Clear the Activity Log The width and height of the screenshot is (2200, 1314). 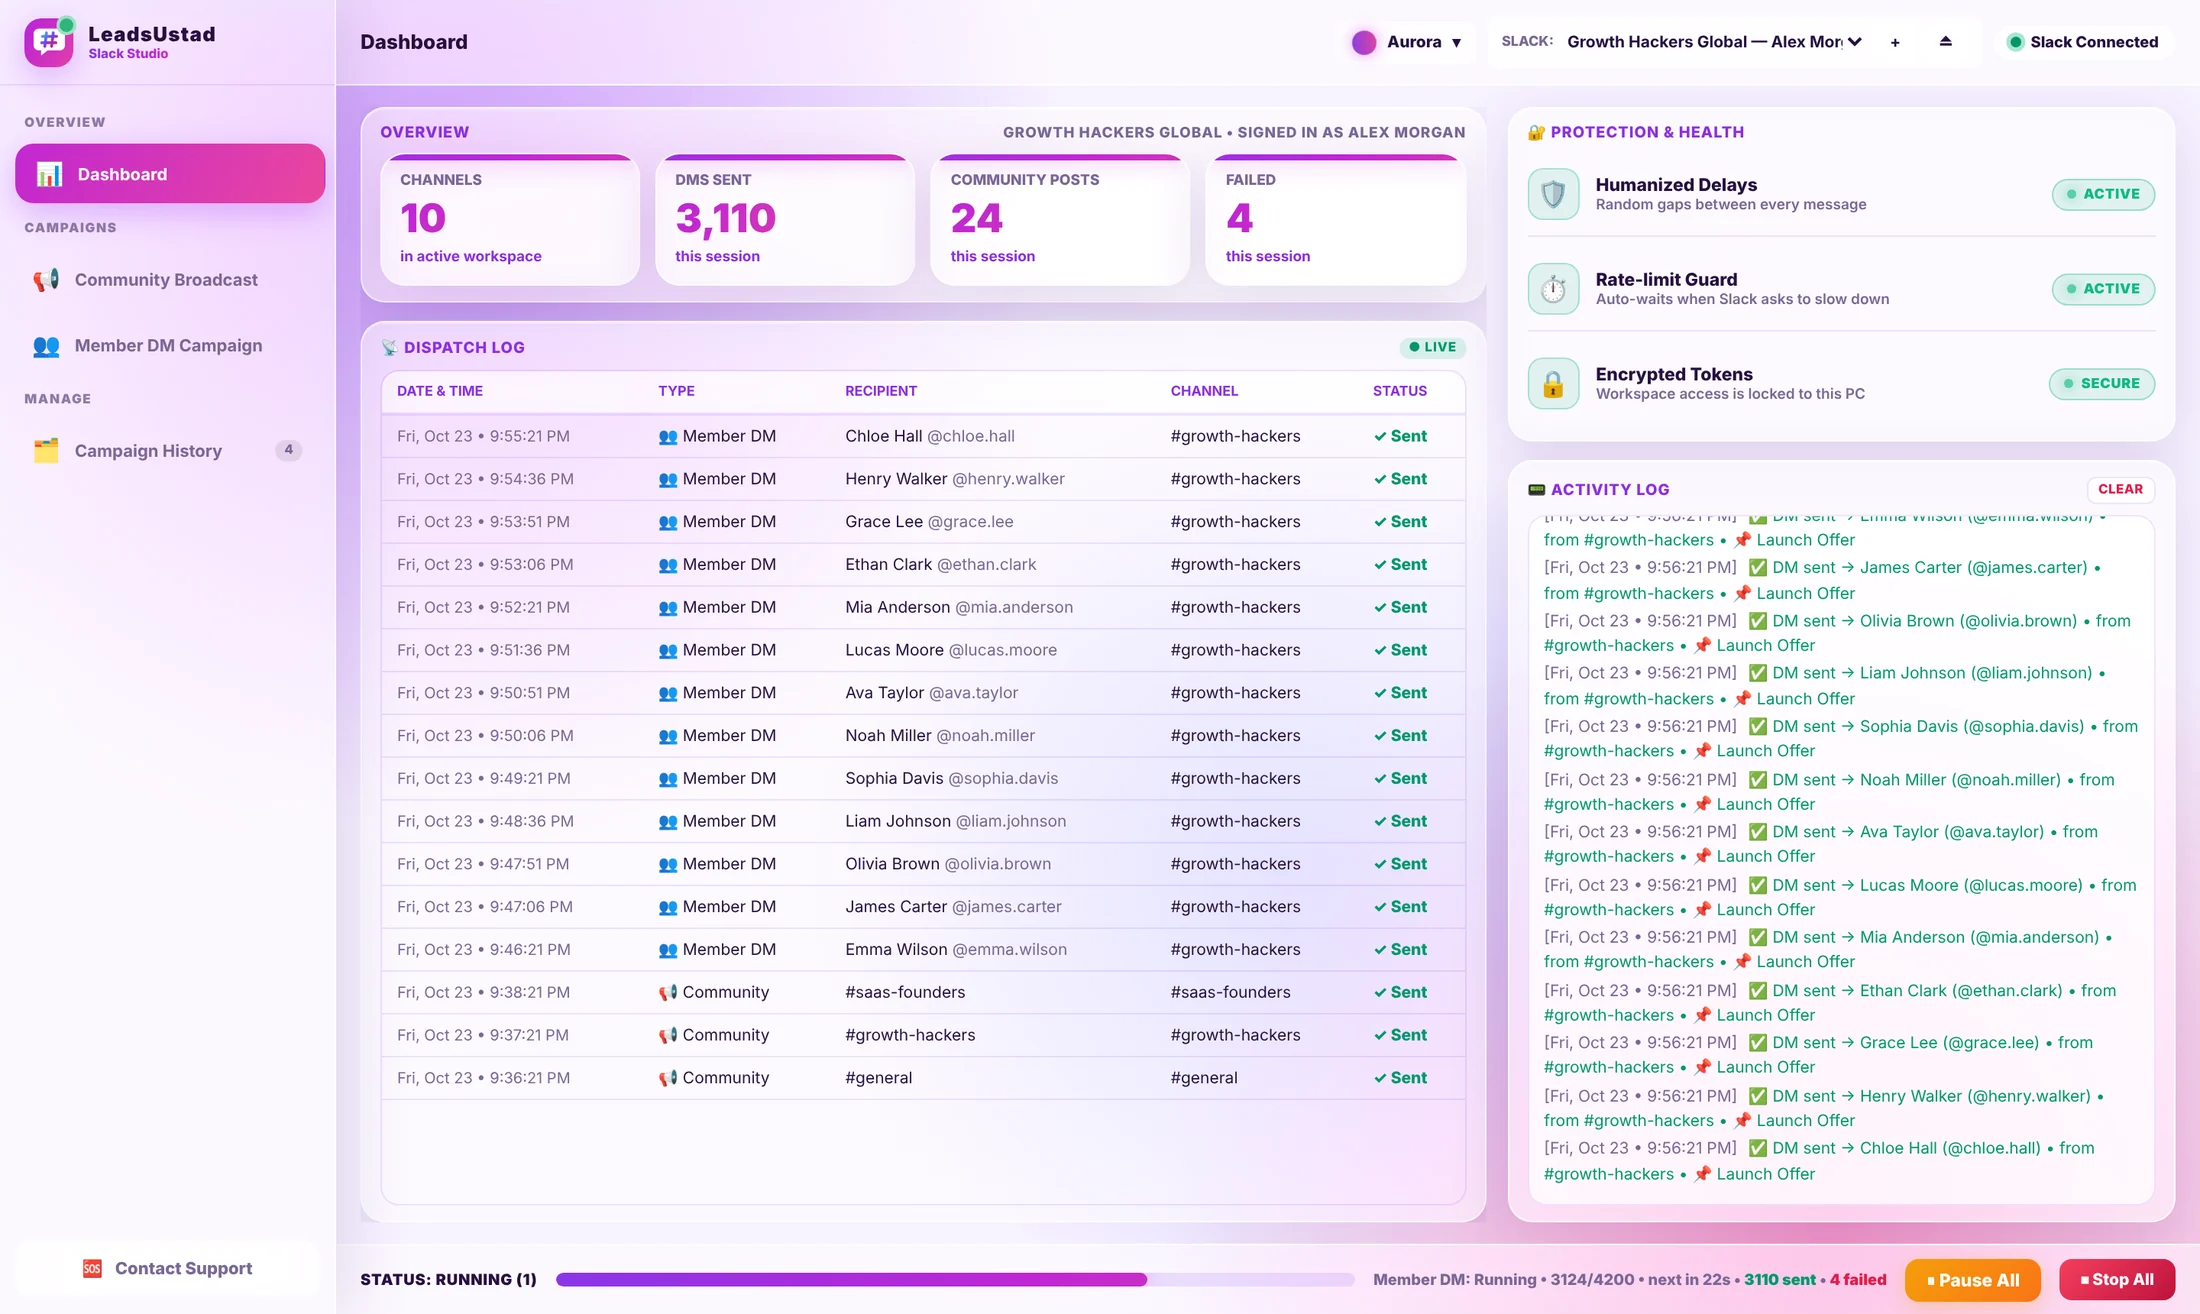pos(2120,489)
